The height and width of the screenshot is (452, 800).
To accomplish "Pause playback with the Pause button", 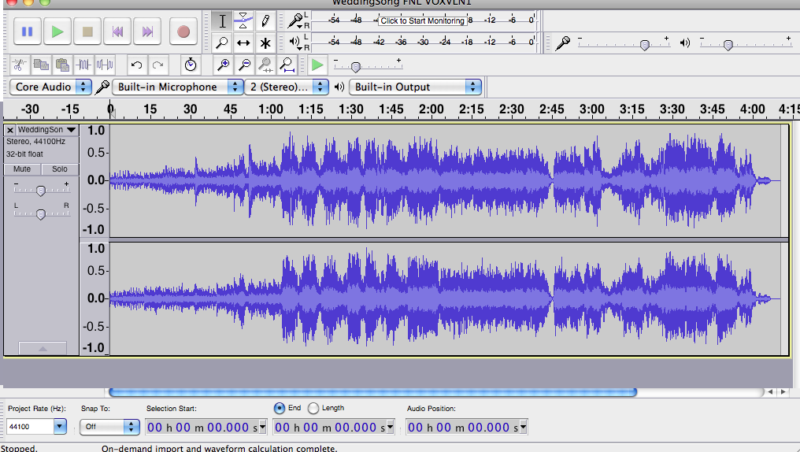I will click(27, 32).
